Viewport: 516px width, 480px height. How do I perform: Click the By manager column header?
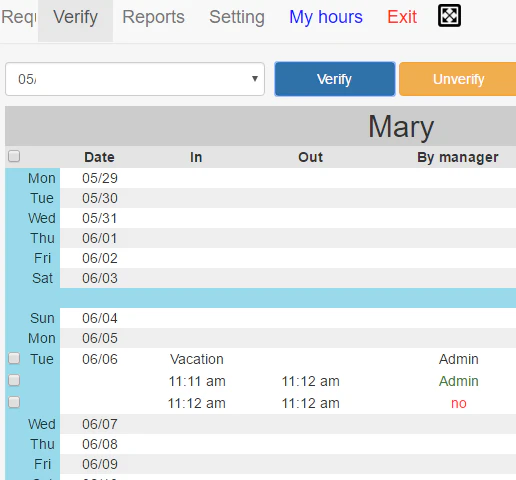click(458, 157)
